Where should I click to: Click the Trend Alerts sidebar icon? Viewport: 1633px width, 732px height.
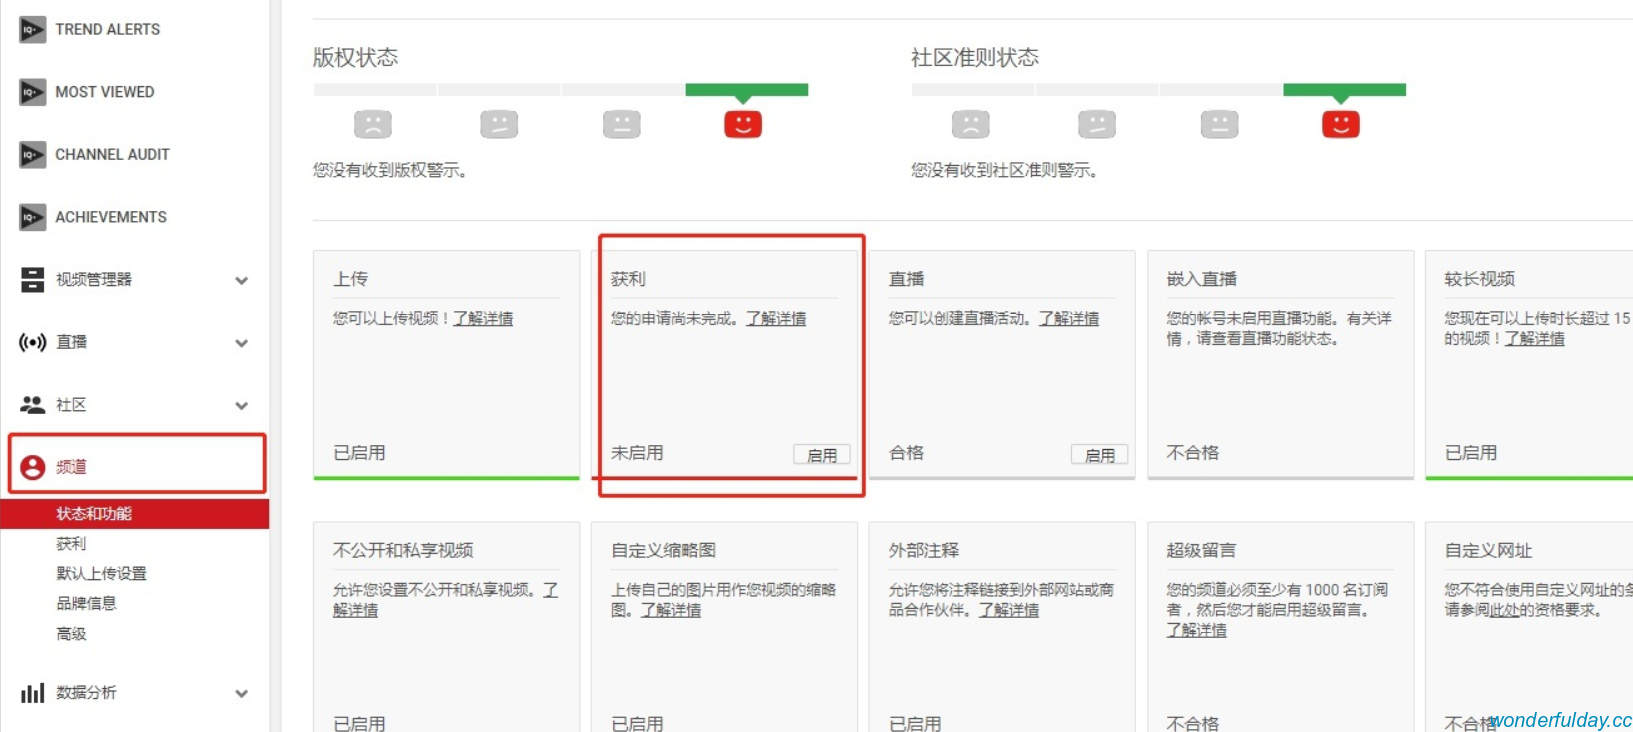pos(32,30)
